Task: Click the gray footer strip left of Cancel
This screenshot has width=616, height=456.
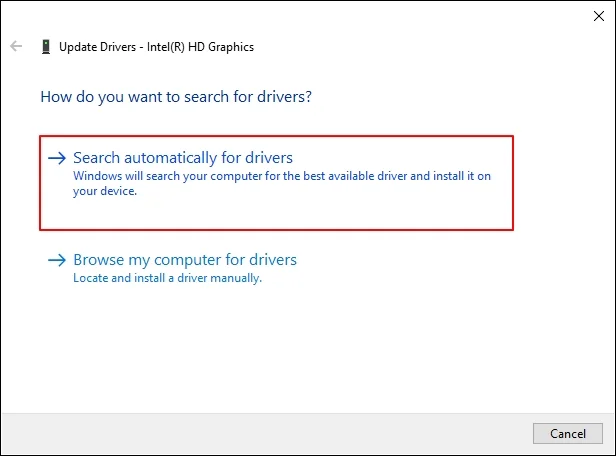Action: pyautogui.click(x=260, y=433)
